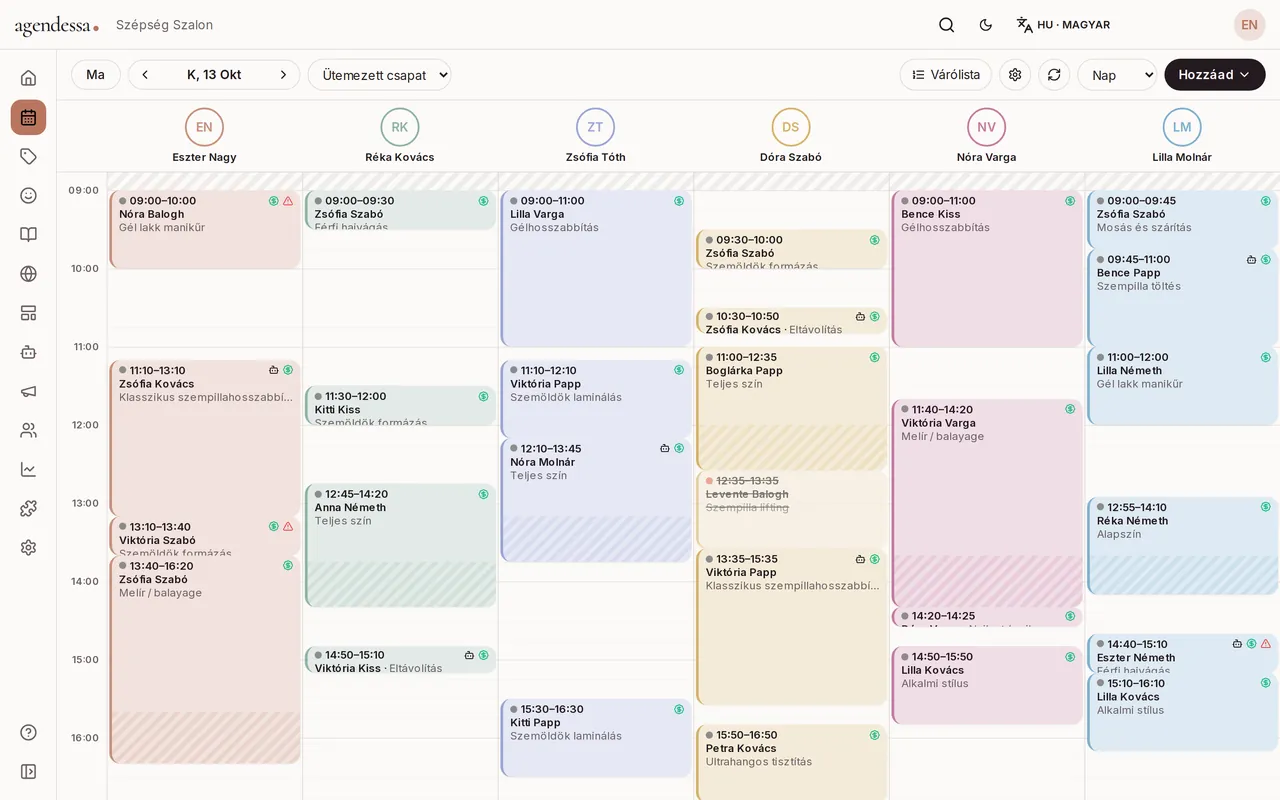Open calendar settings gear in toolbar
The height and width of the screenshot is (800, 1280).
(x=1015, y=75)
